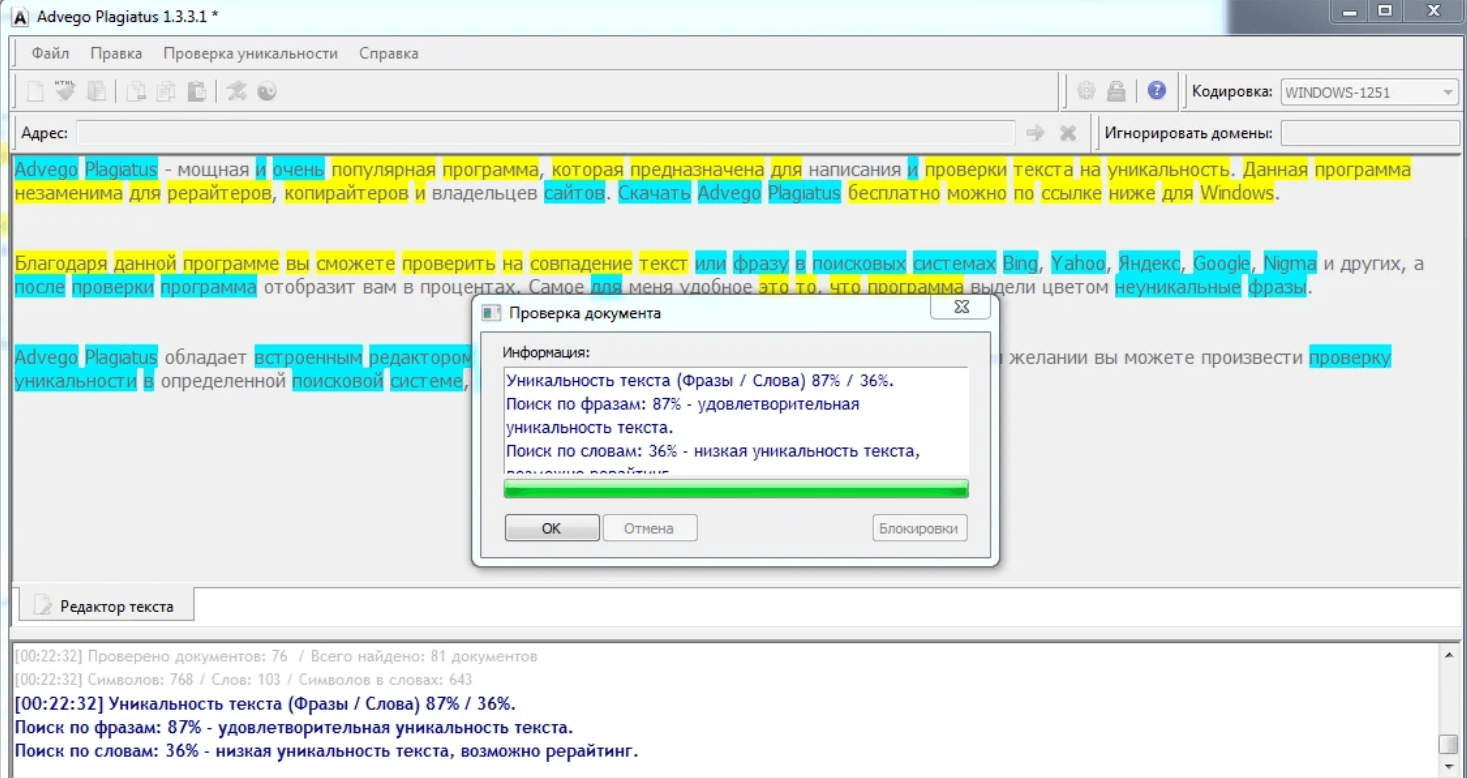Click the new document icon
Screen dimensions: 1467x778
[35, 92]
